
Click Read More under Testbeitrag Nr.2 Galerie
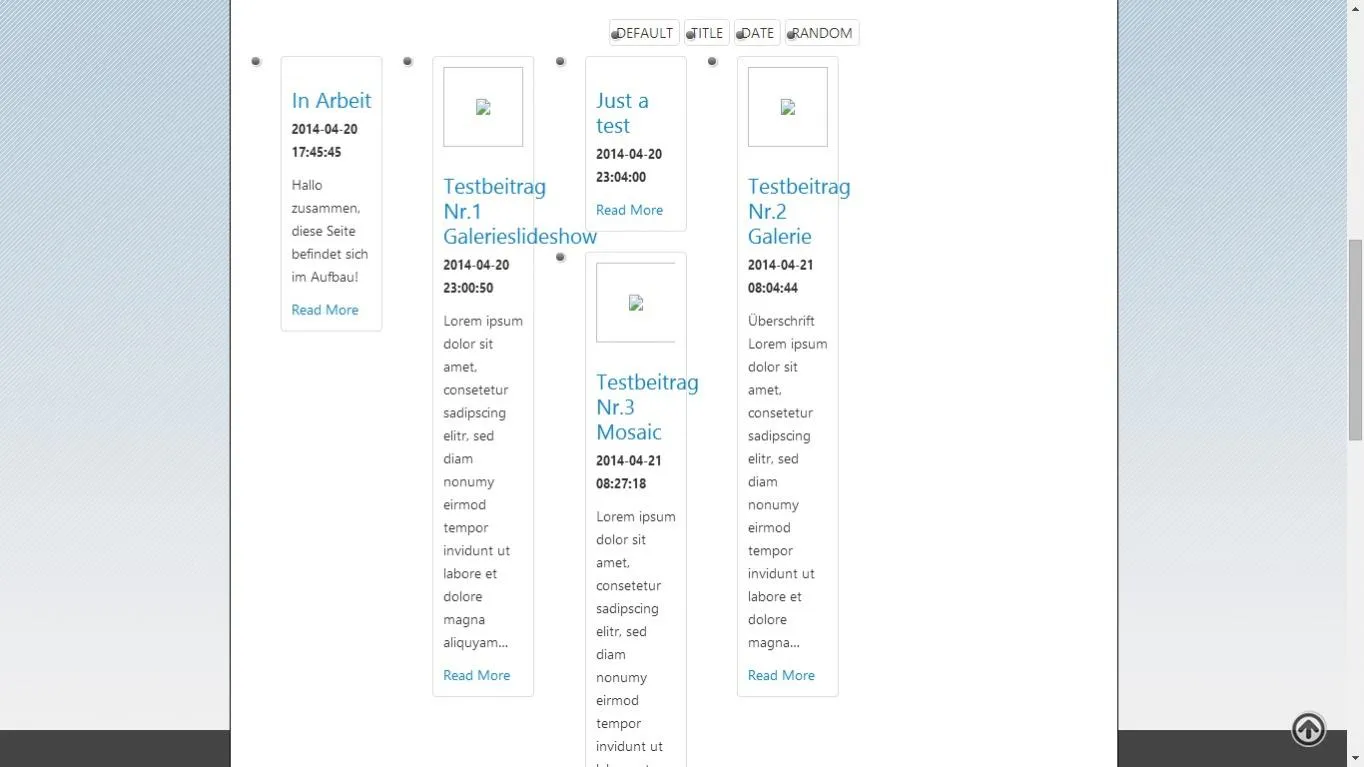pyautogui.click(x=781, y=675)
